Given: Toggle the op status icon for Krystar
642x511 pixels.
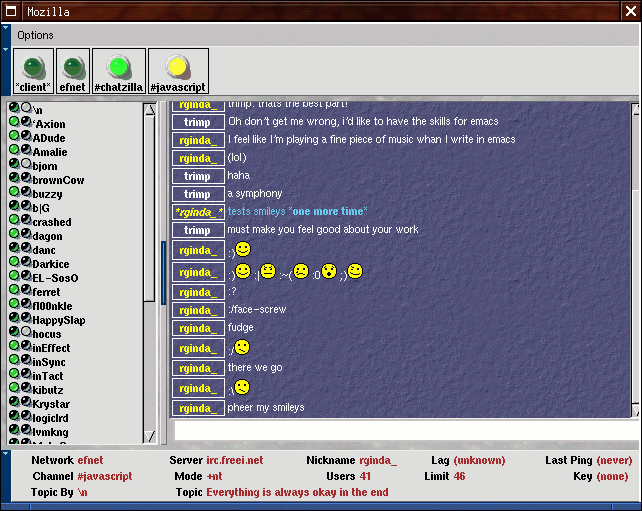Looking at the screenshot, I should tap(14, 401).
